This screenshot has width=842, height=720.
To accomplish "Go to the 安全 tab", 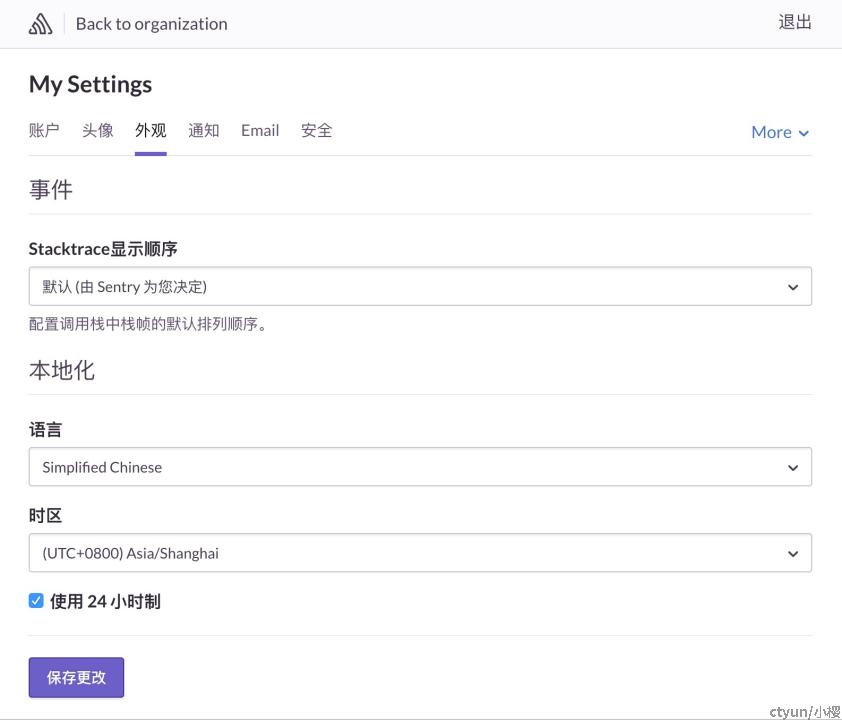I will (316, 130).
